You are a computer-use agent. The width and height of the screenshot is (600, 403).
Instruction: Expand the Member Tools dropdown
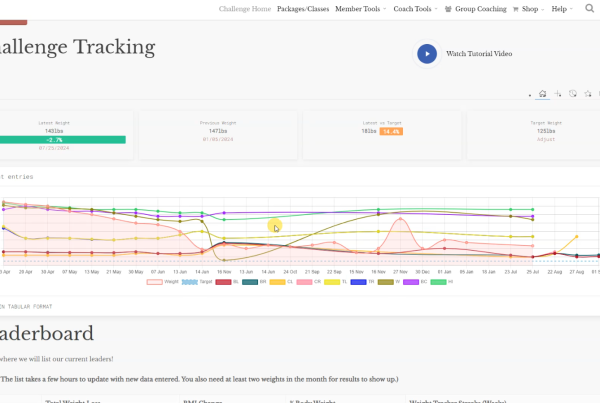(x=359, y=9)
